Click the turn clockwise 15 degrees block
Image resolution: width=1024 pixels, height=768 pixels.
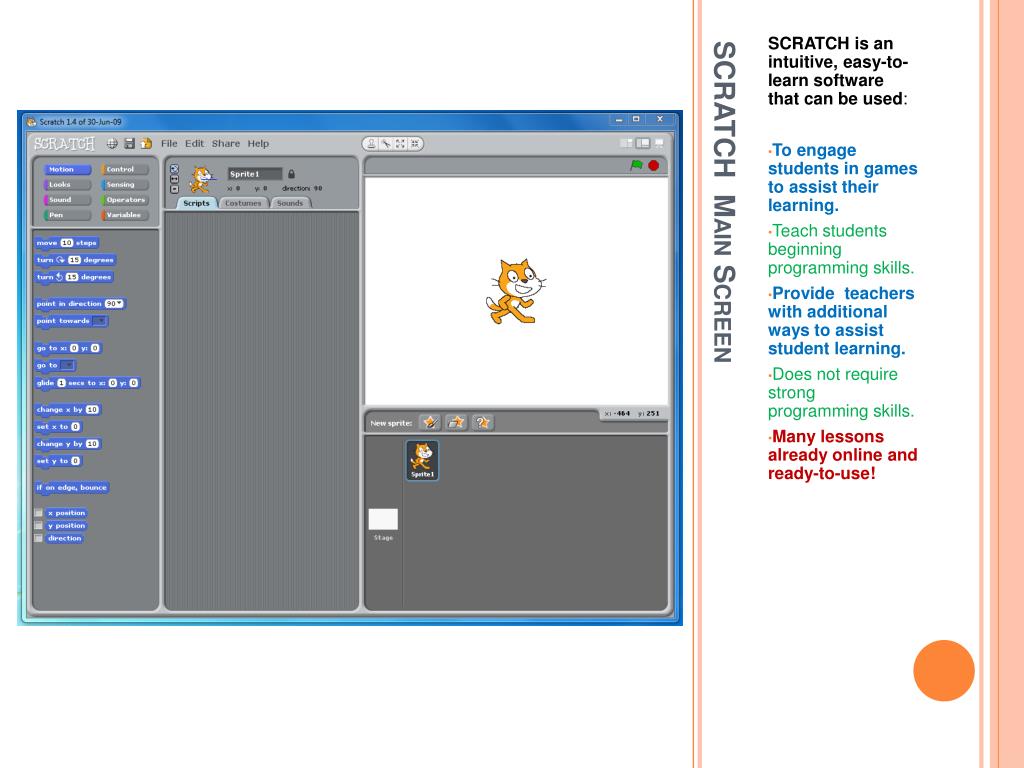click(x=75, y=260)
